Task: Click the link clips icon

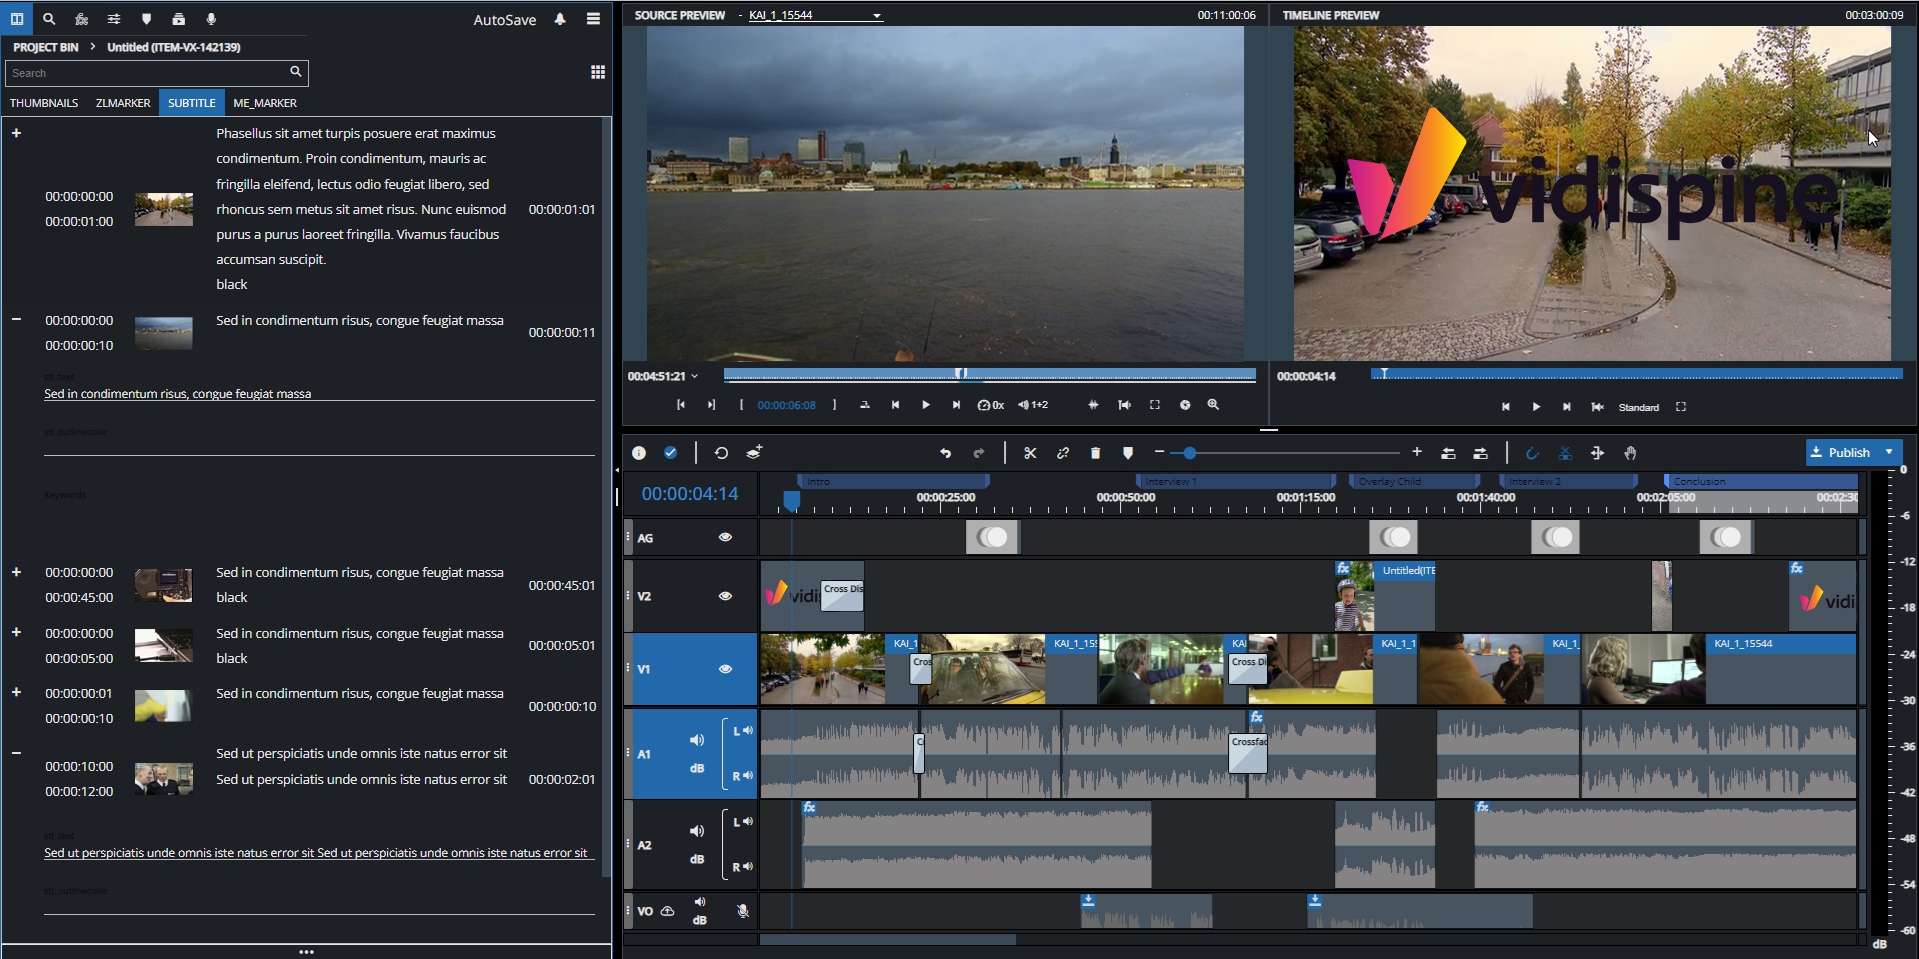Action: pyautogui.click(x=1063, y=453)
